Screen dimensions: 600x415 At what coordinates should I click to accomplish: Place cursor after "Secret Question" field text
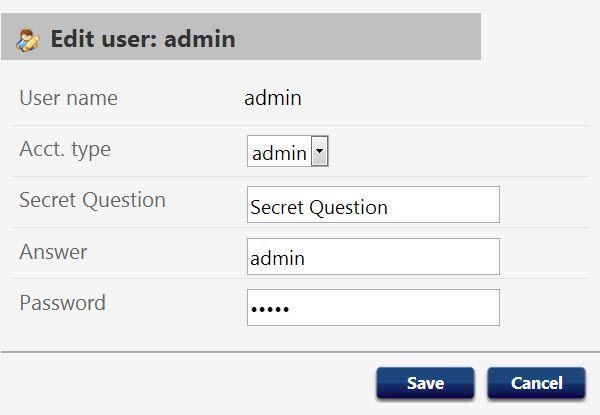pyautogui.click(x=390, y=207)
